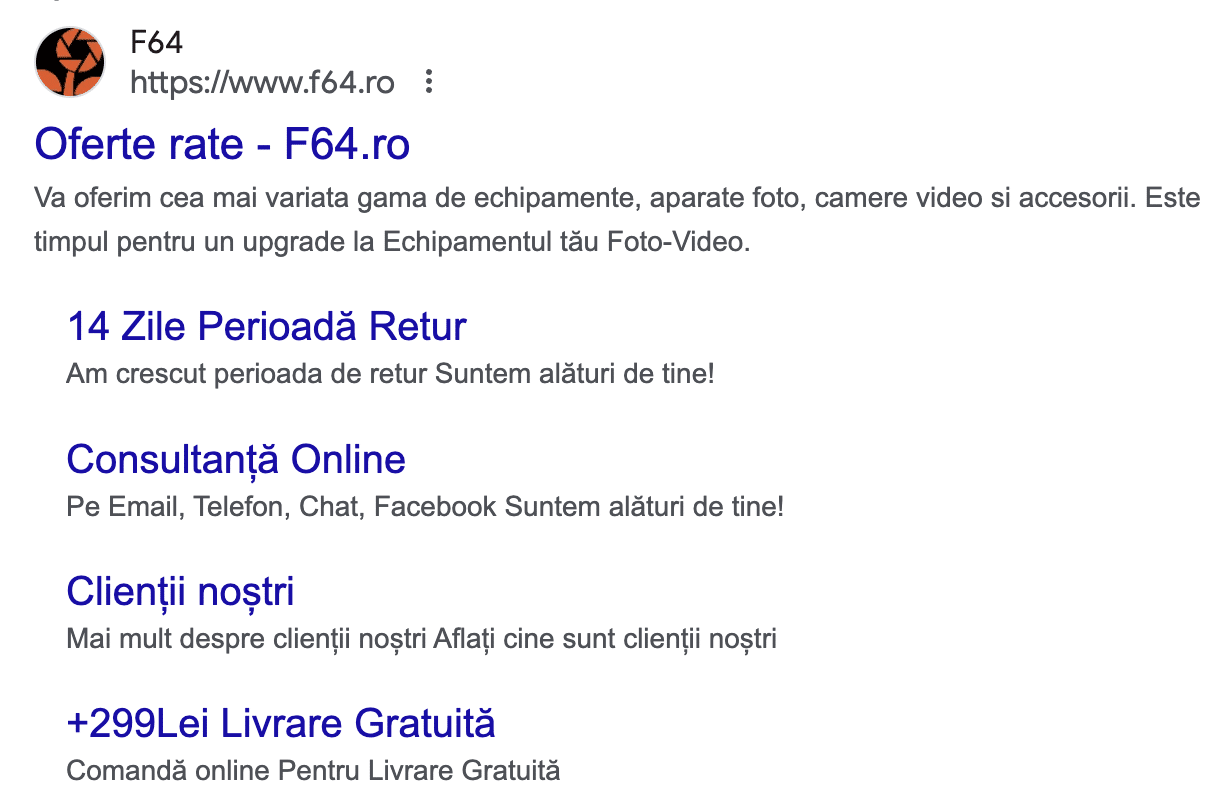Click 'Suntem alături de tine!' under 14 Zile Retur

tap(575, 374)
